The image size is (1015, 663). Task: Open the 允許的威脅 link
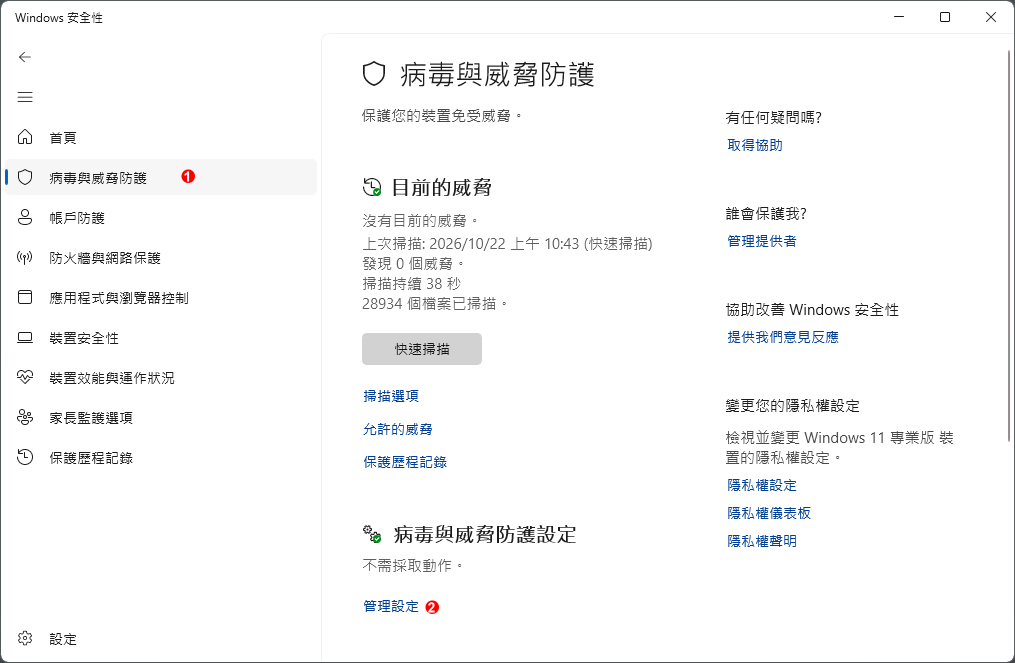tap(397, 429)
